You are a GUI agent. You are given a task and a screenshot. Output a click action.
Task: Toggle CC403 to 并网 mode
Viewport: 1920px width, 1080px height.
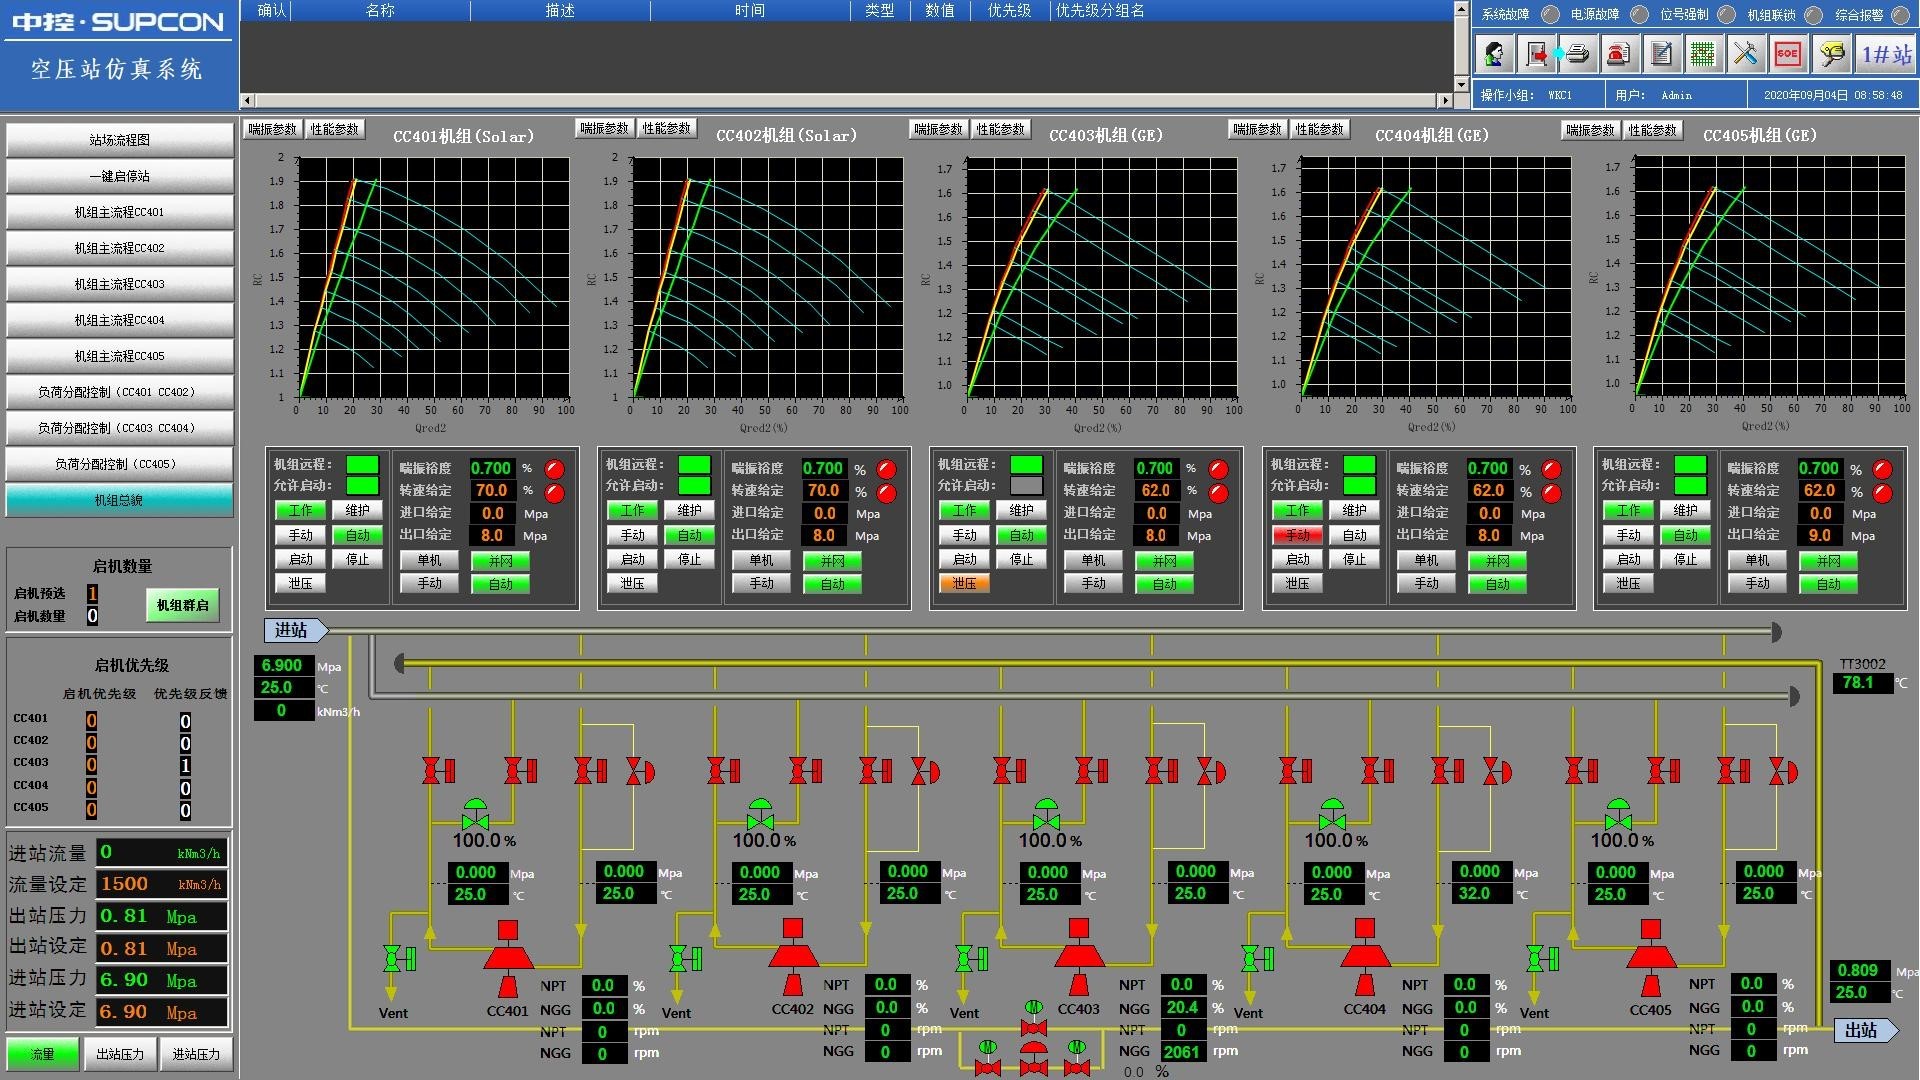click(1165, 561)
